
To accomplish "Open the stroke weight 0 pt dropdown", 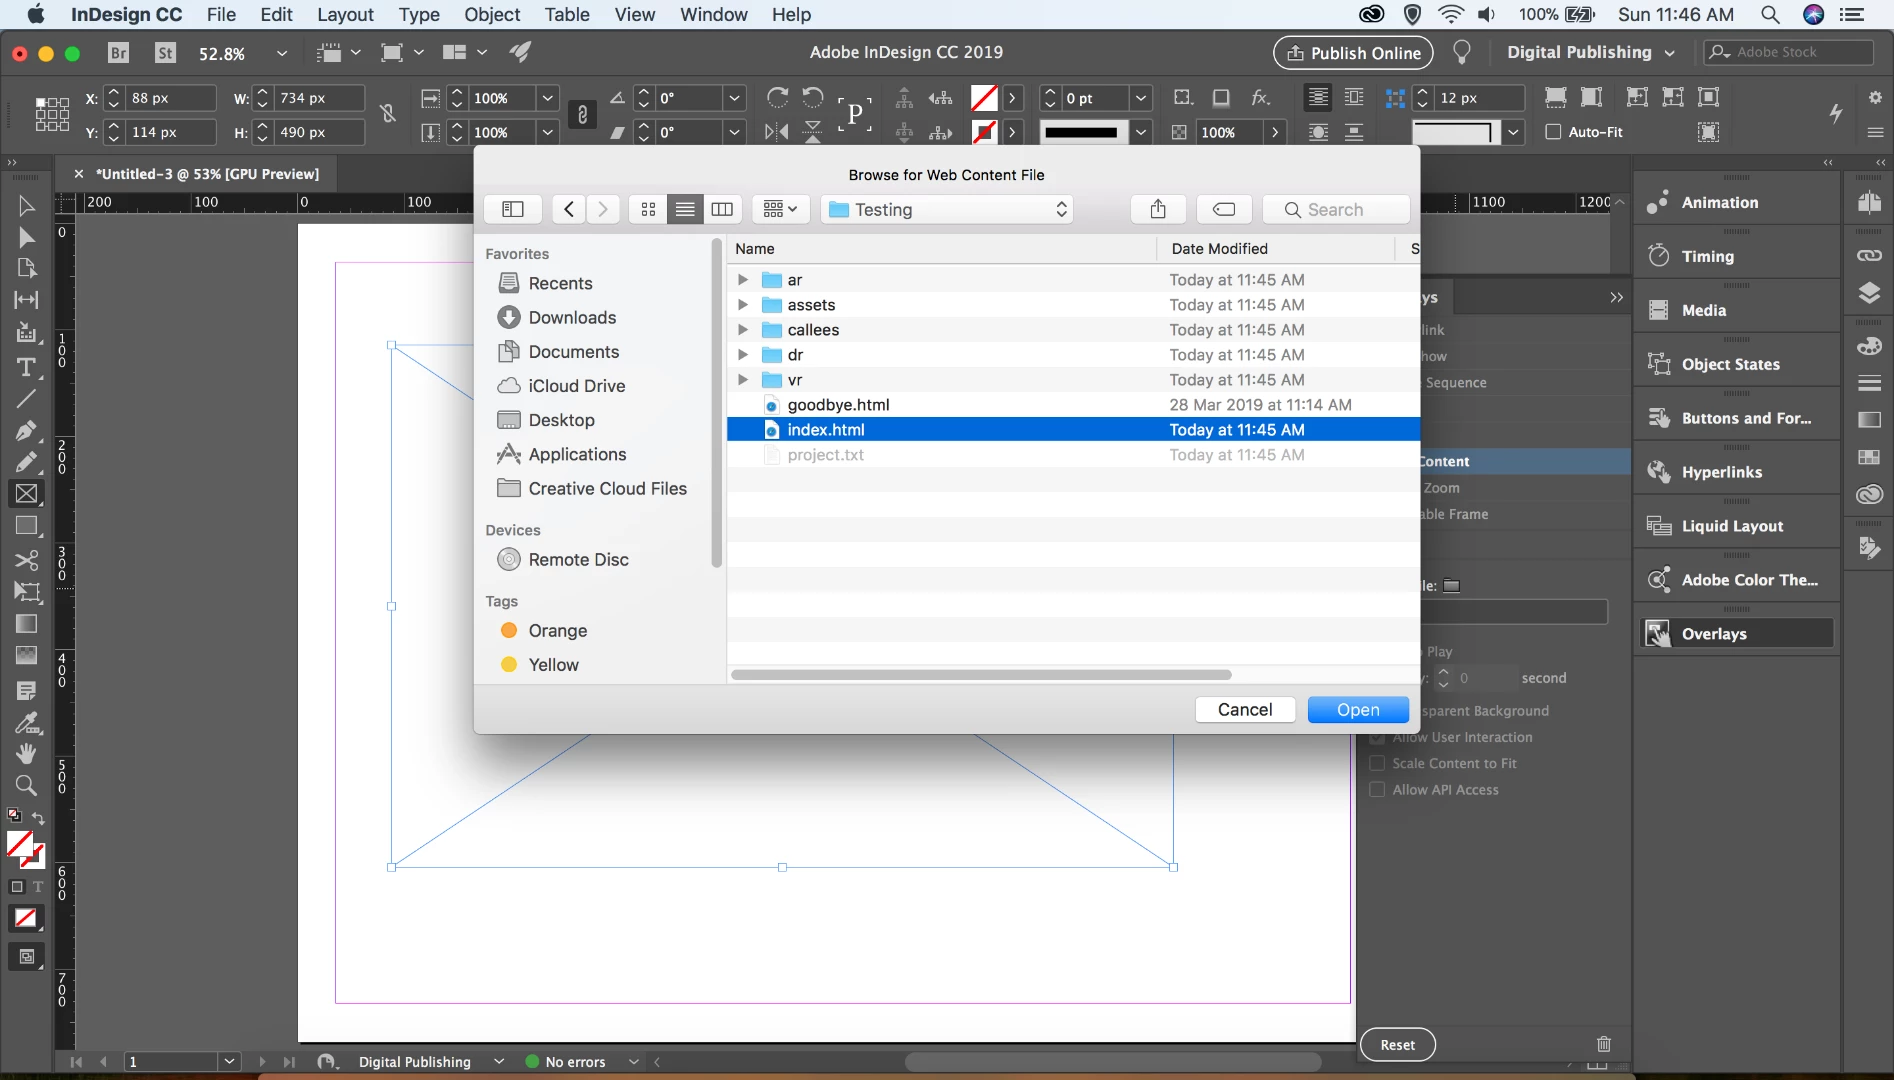I will click(1140, 98).
